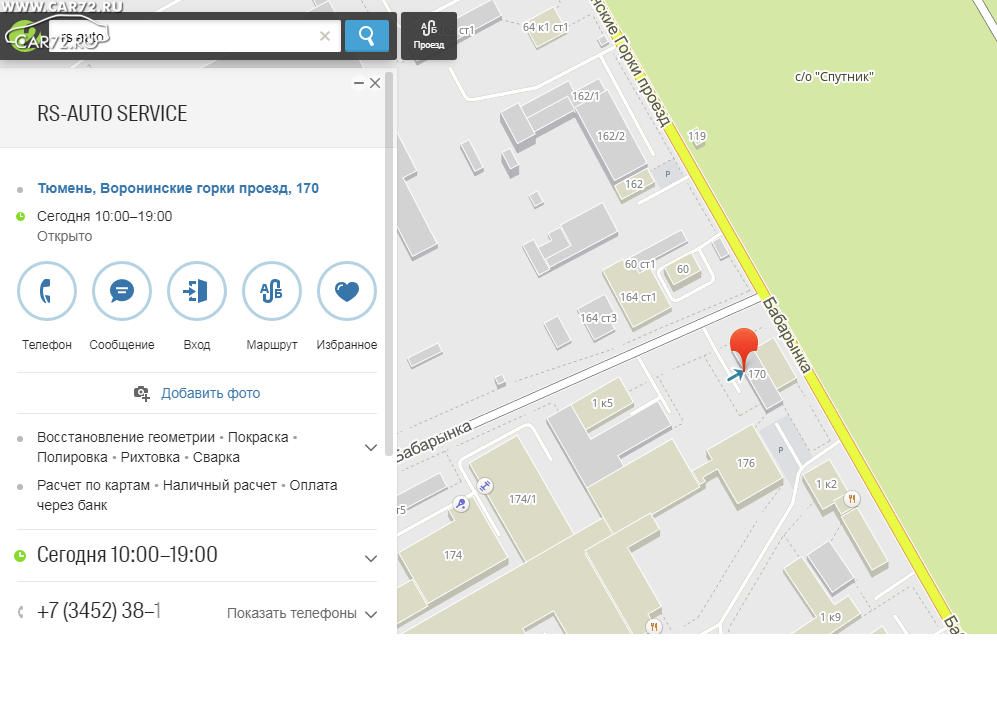Click the restaurant marker beside building 1 к2
The width and height of the screenshot is (997, 708).
pyautogui.click(x=852, y=499)
